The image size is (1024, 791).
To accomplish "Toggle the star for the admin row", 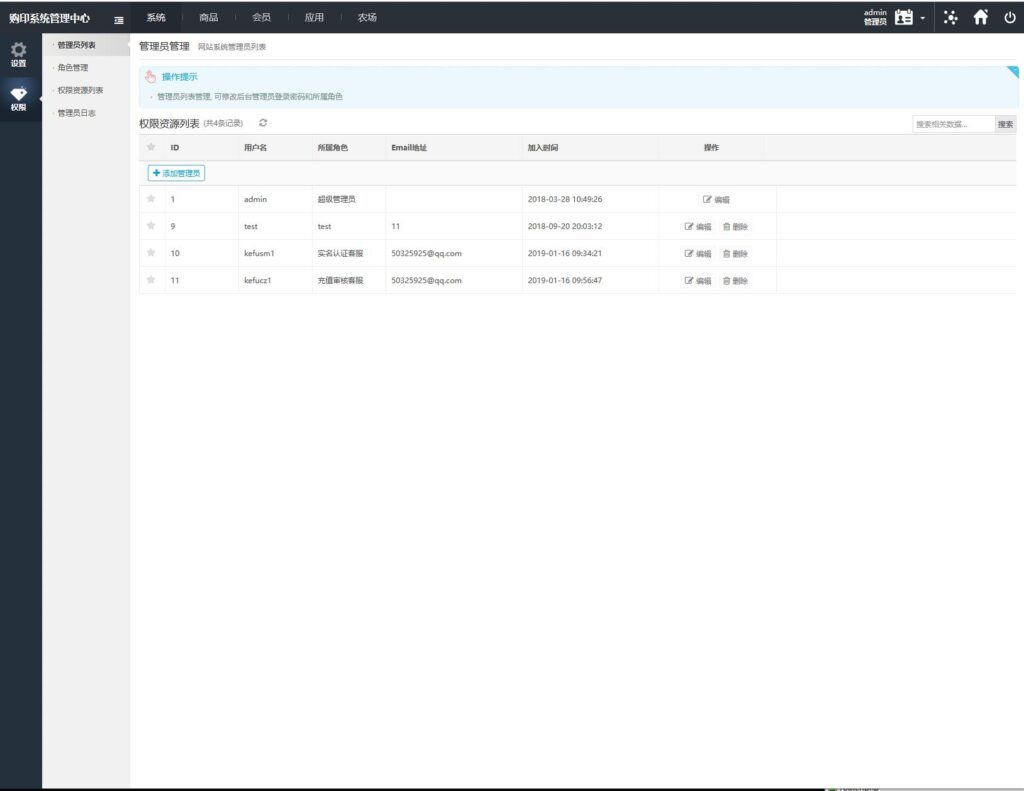I will tap(151, 199).
